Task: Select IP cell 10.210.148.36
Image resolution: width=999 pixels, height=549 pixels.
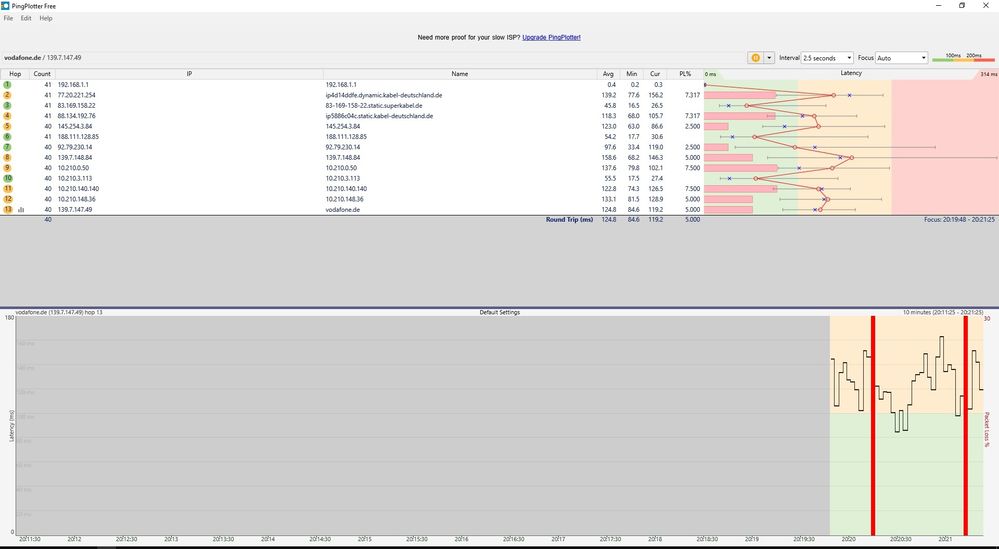Action: pyautogui.click(x=76, y=199)
